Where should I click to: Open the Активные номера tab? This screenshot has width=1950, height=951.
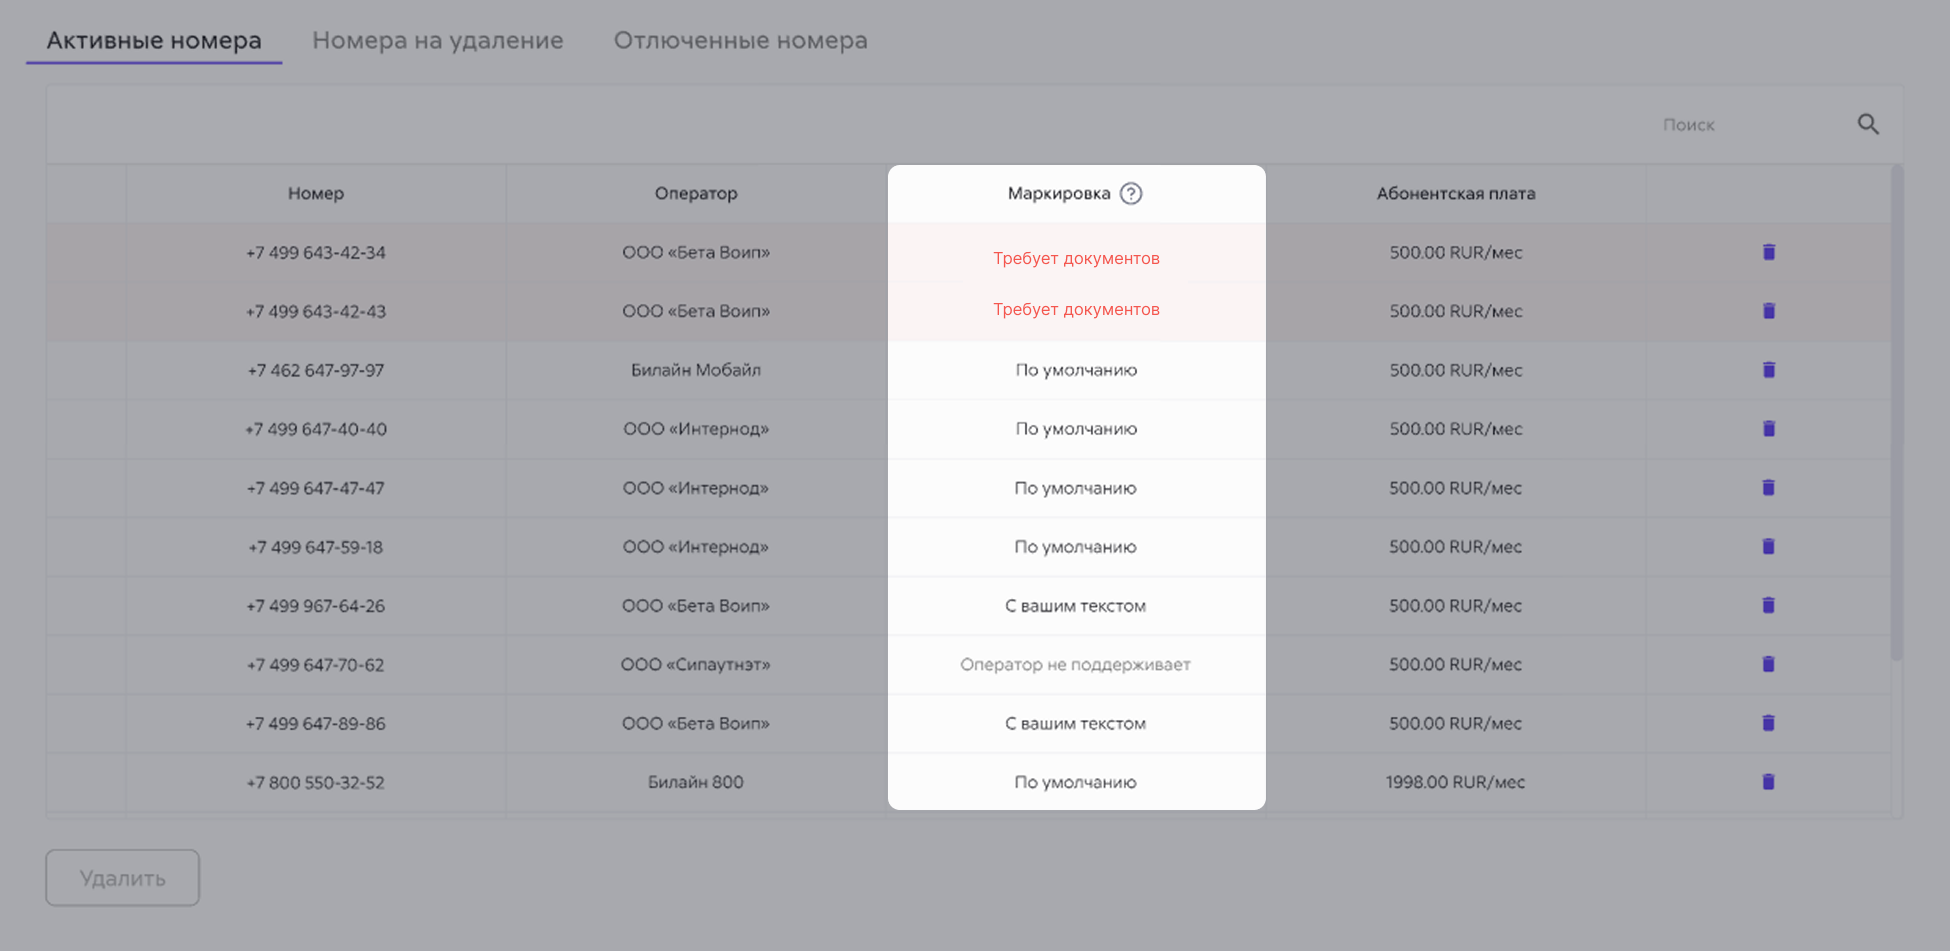(154, 41)
